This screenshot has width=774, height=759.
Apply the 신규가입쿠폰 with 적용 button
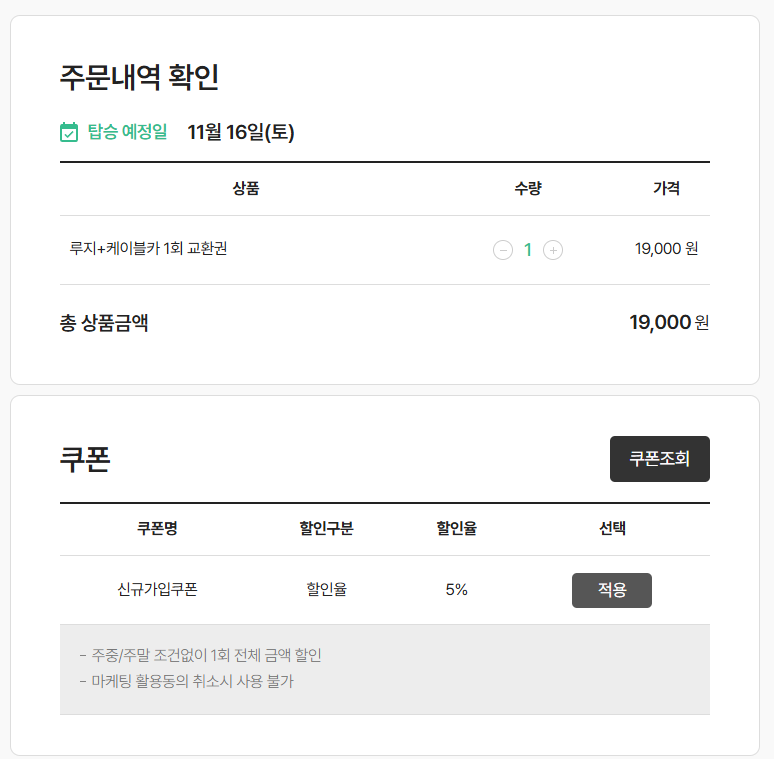[612, 590]
